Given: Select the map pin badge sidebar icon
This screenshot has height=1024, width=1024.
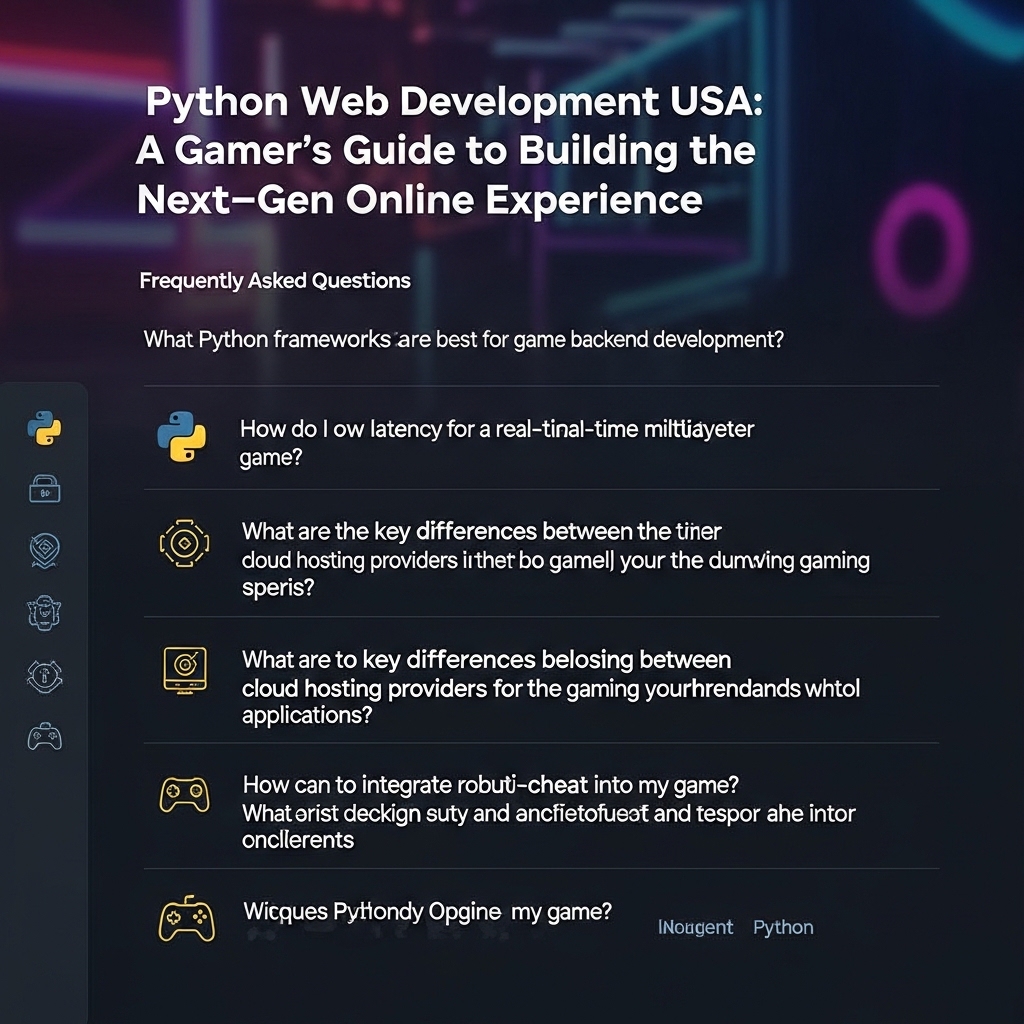Looking at the screenshot, I should pyautogui.click(x=44, y=549).
